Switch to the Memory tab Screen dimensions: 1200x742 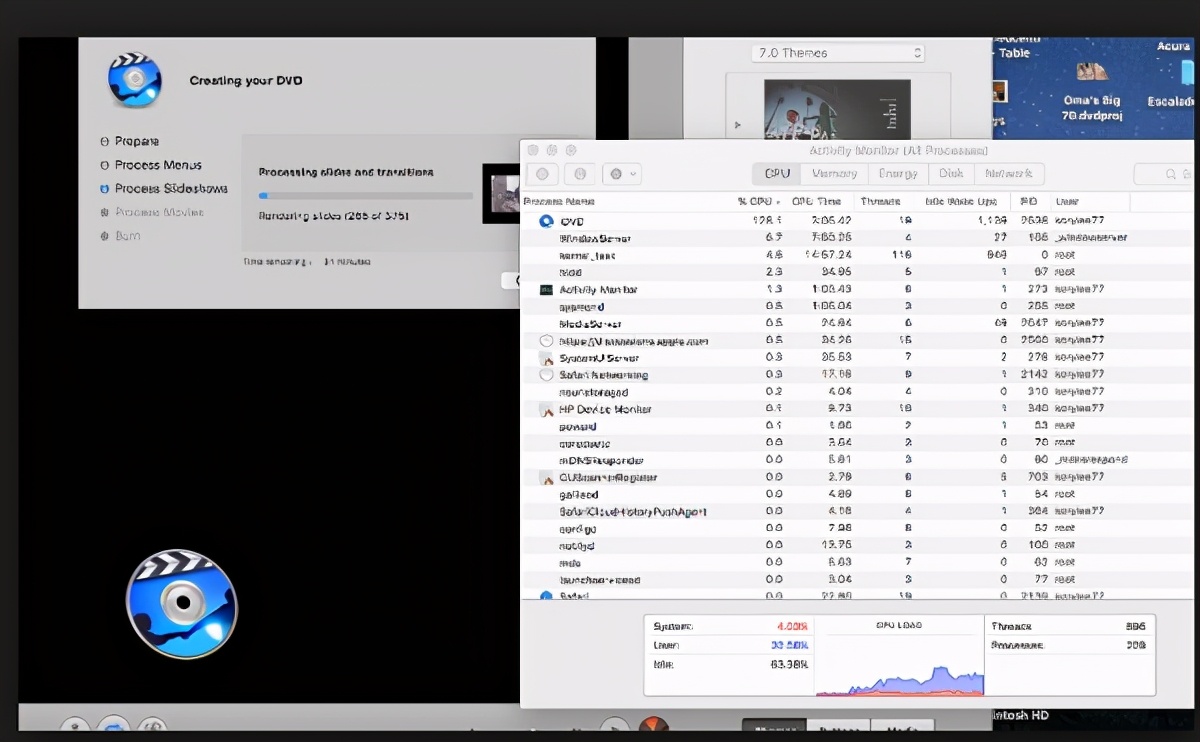point(834,174)
